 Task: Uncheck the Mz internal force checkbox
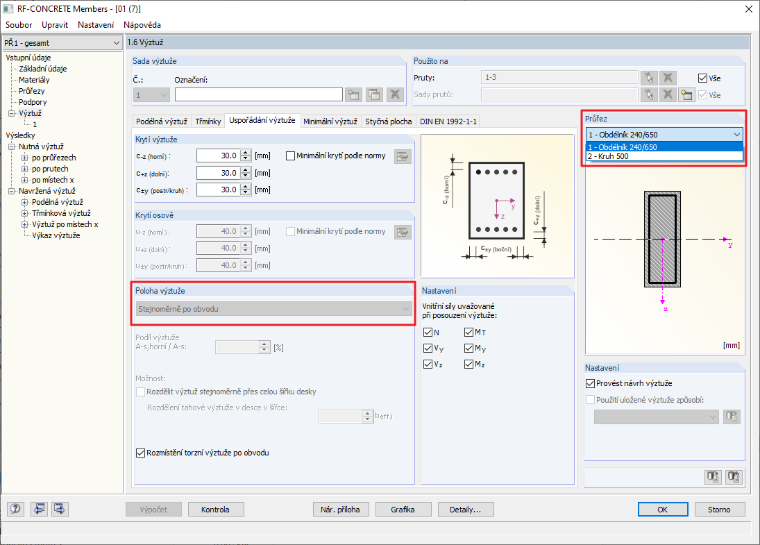[468, 364]
